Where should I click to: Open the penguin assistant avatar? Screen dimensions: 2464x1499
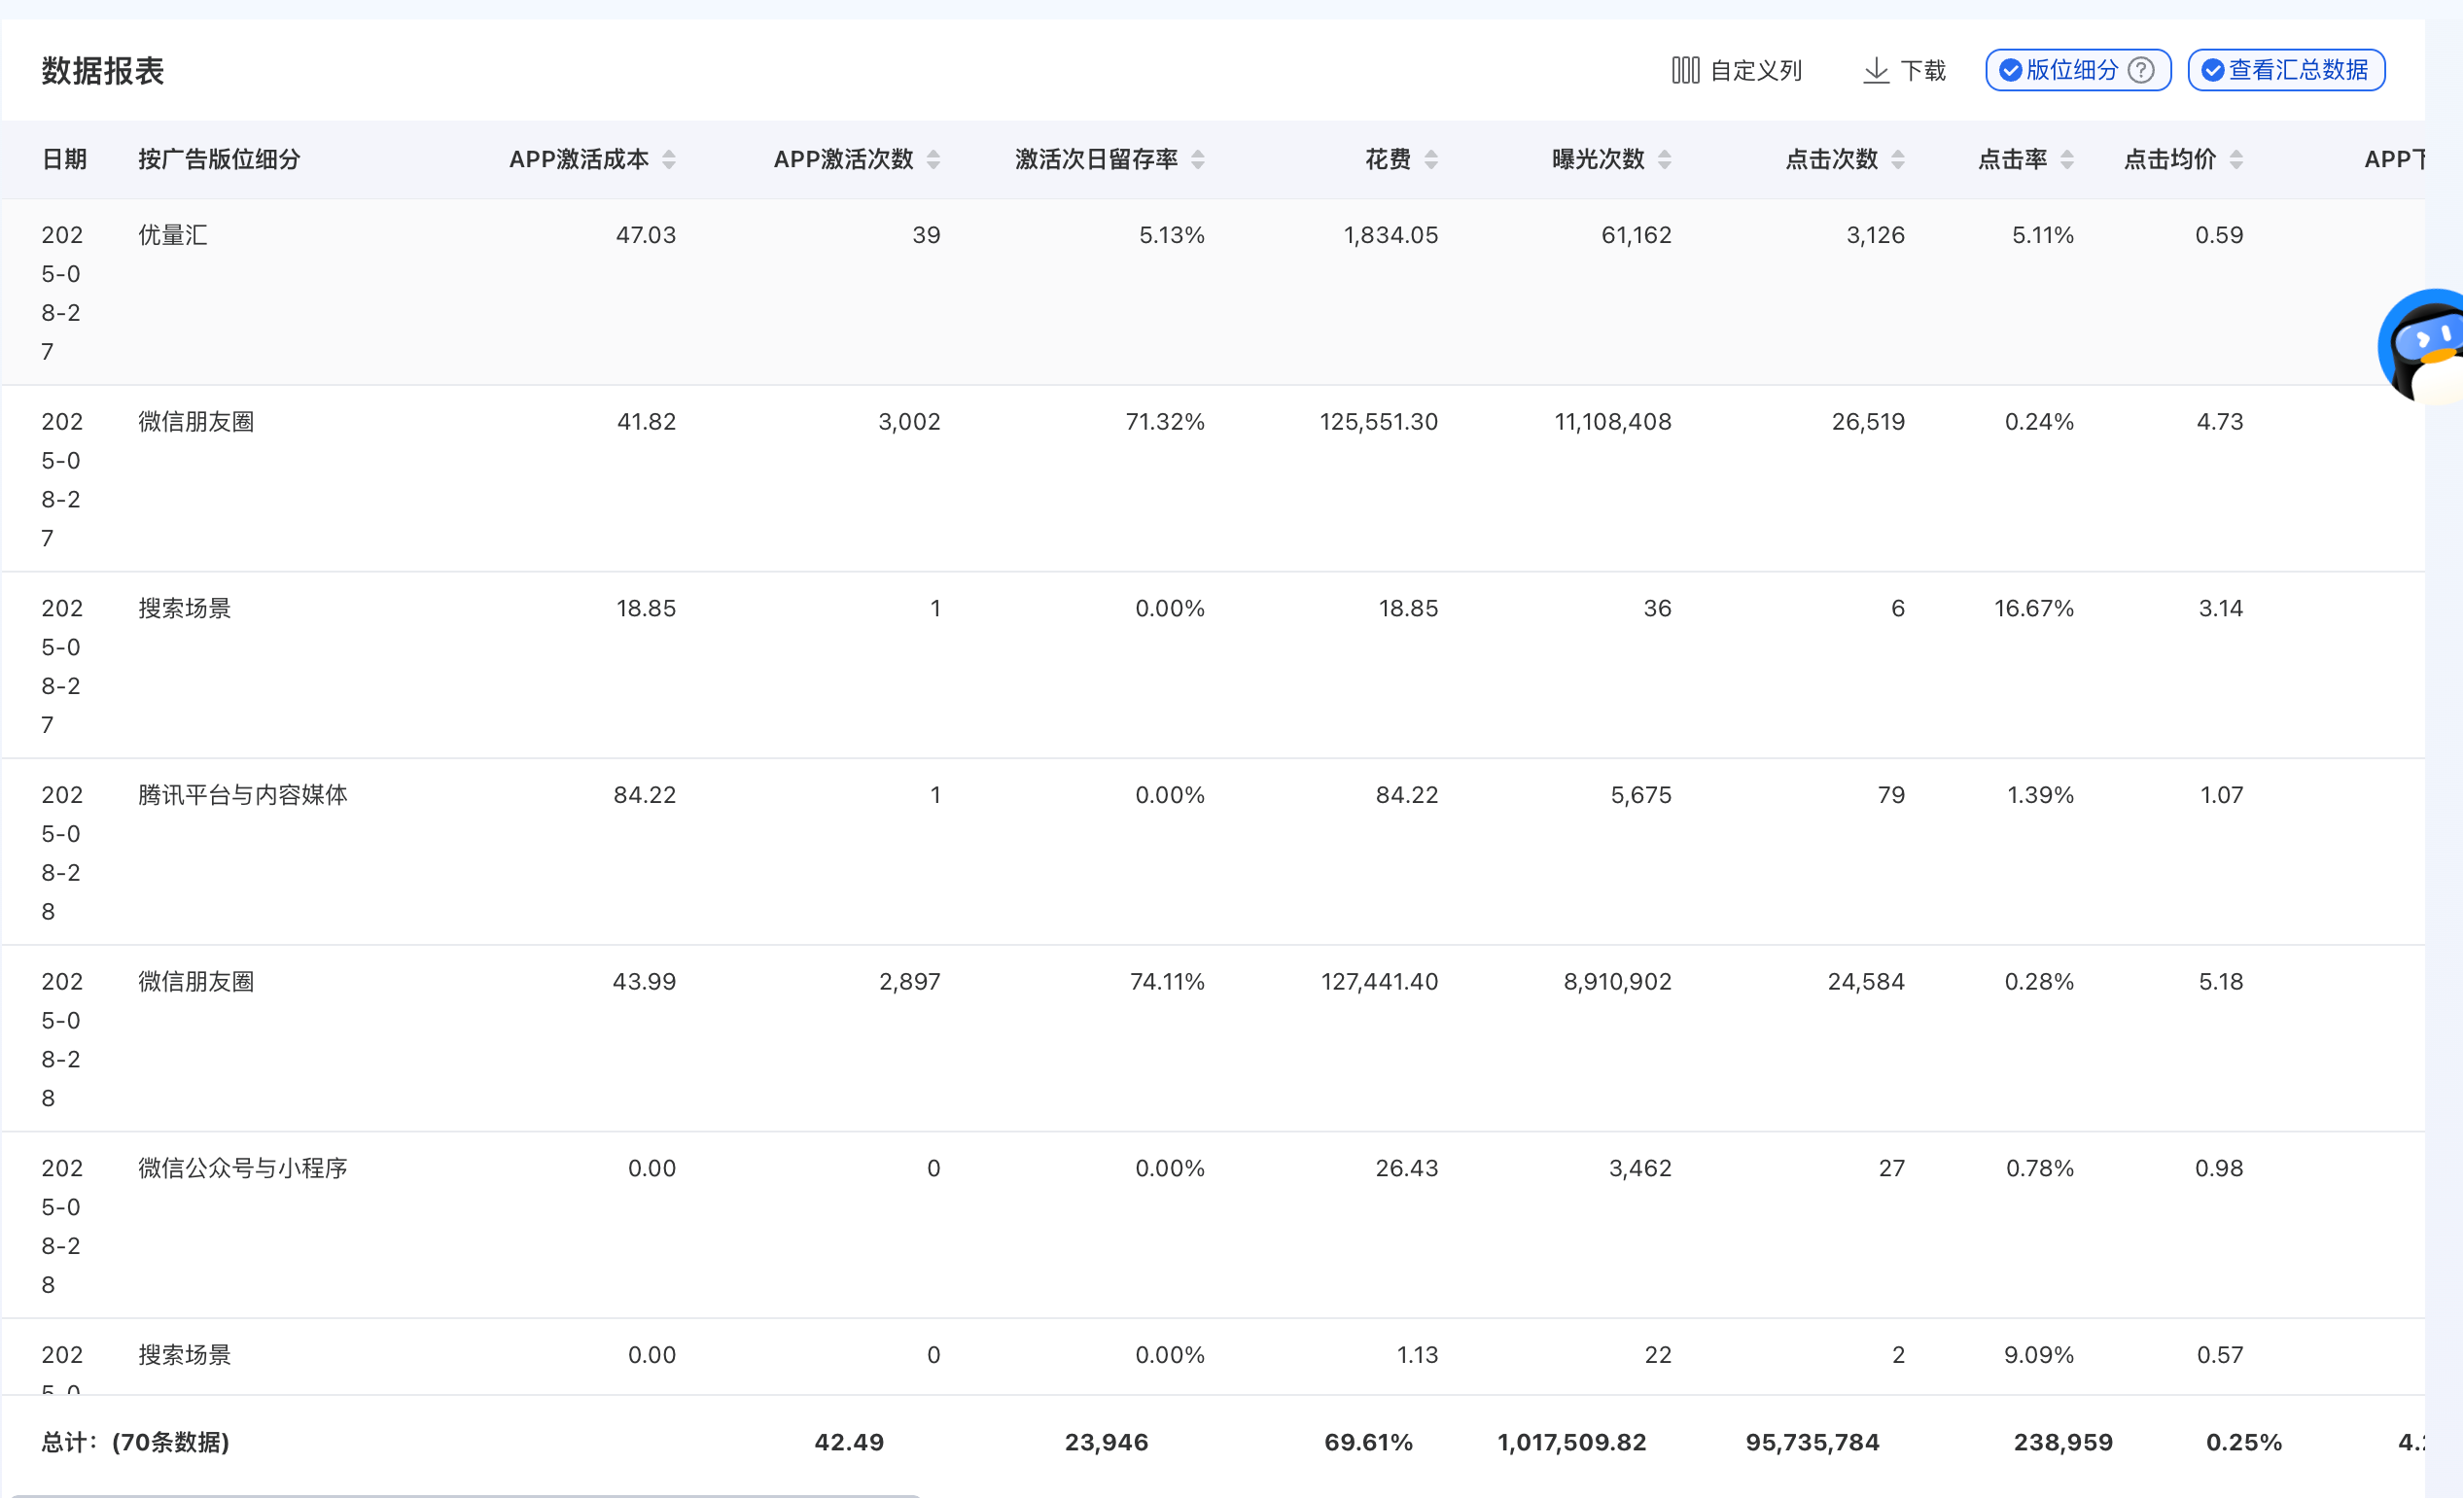2422,347
